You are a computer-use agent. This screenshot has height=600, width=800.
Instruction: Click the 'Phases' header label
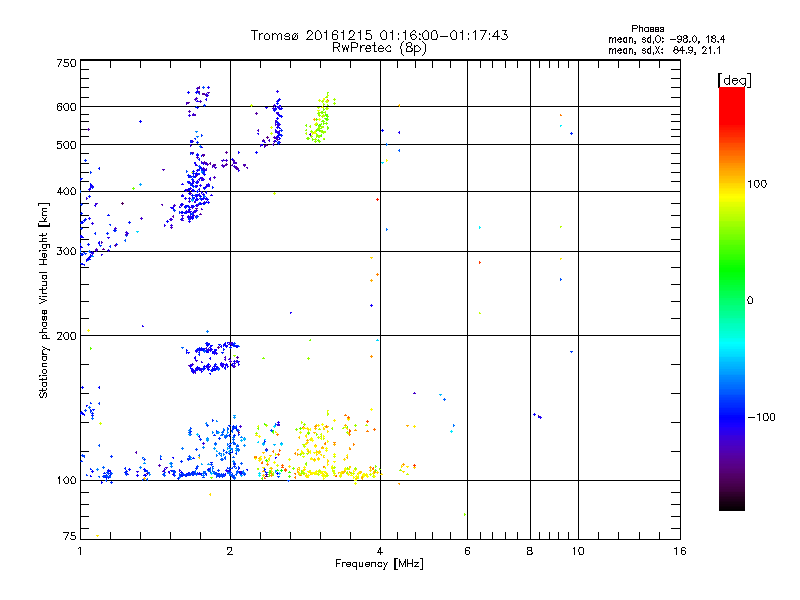click(647, 29)
